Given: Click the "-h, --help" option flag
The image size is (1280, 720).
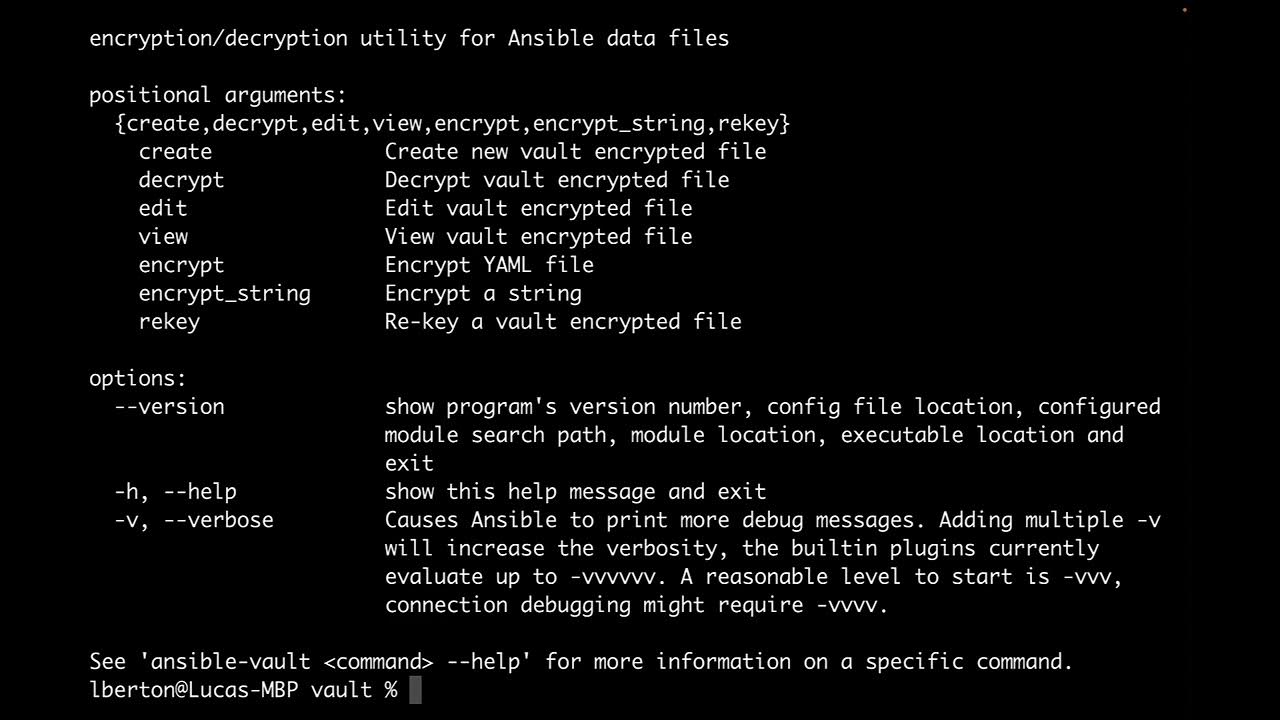Looking at the screenshot, I should [175, 492].
